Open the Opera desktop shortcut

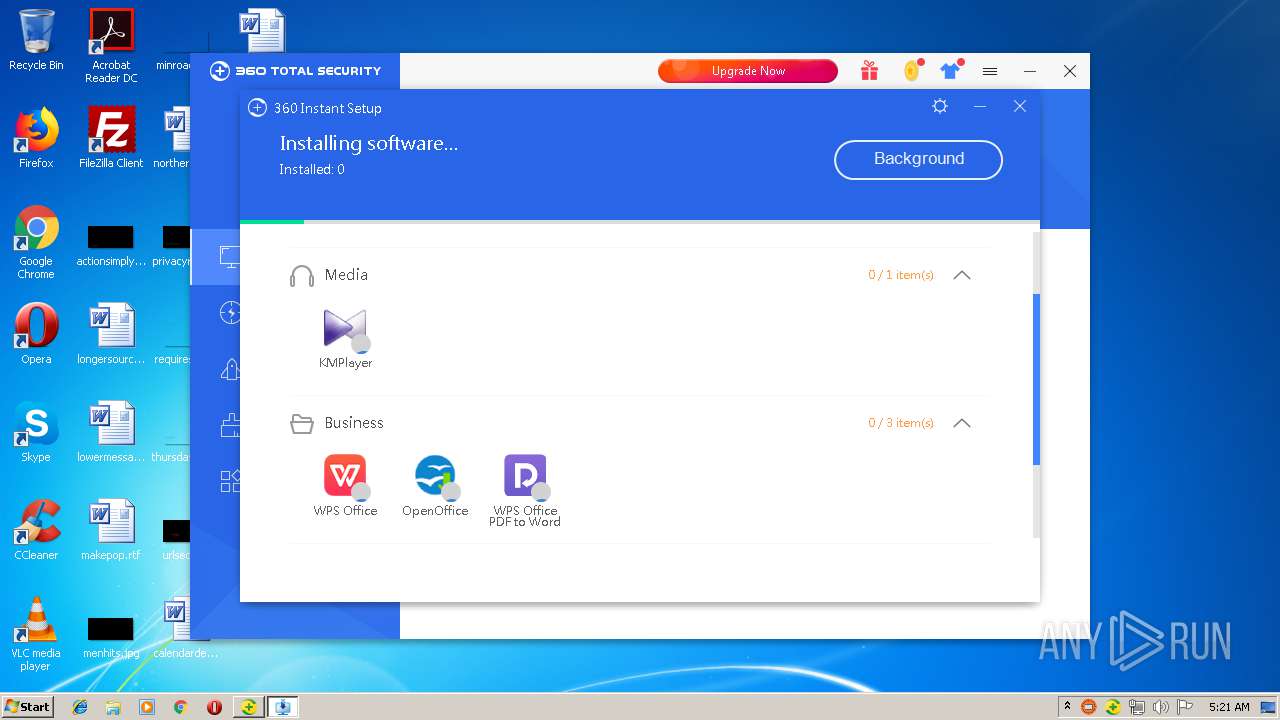[36, 334]
